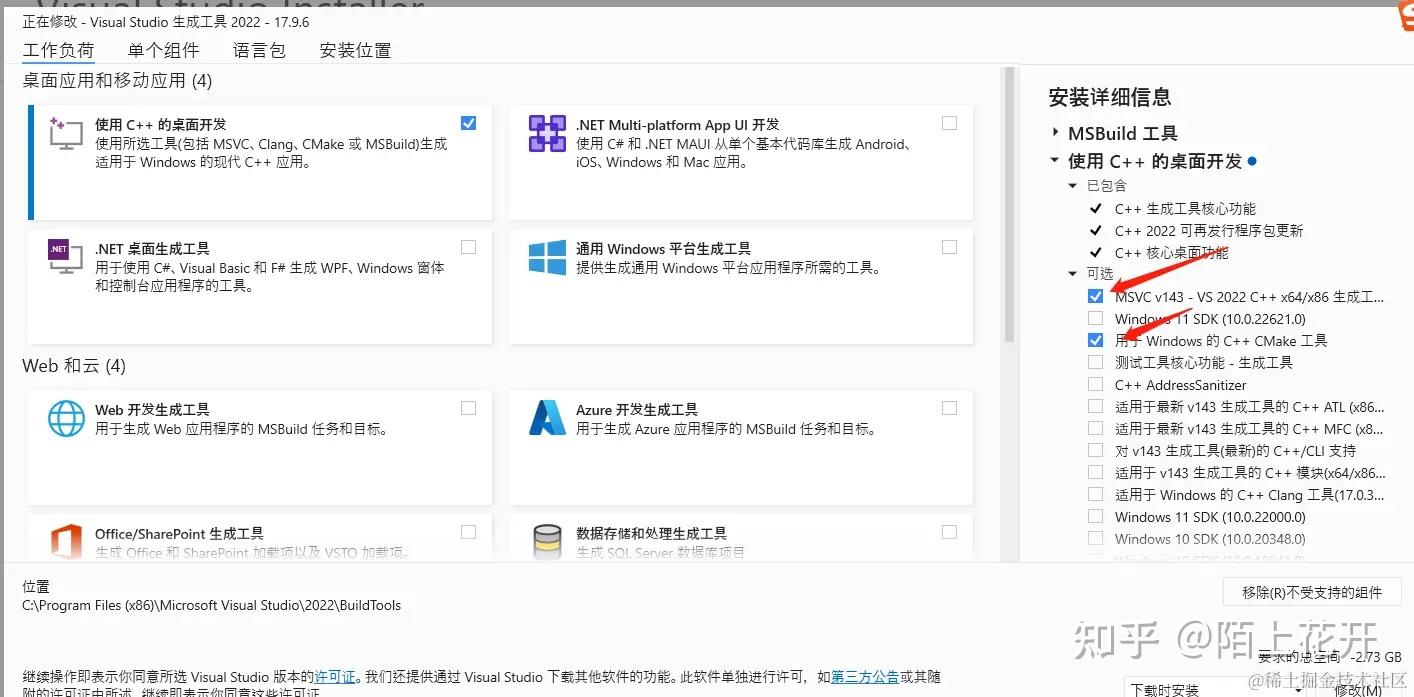Switch to the 单个组件 tab
1414x697 pixels.
point(164,50)
